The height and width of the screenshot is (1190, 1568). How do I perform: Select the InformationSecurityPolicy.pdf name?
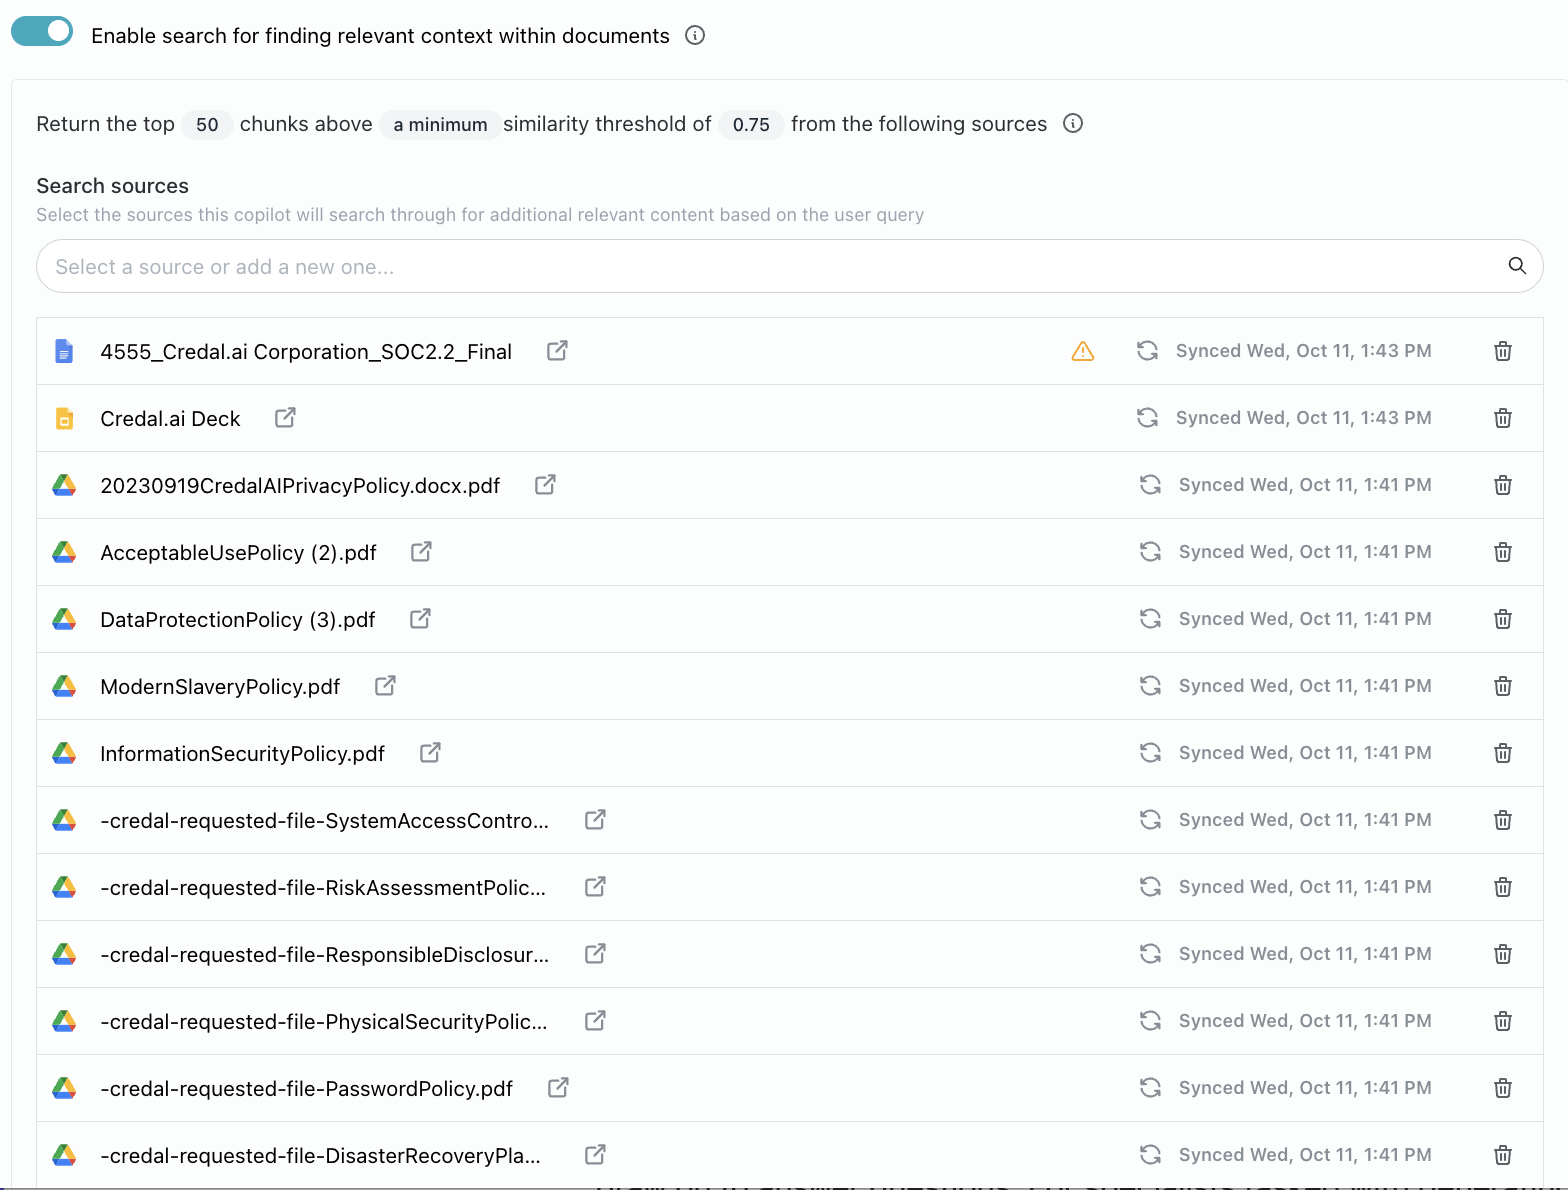click(242, 754)
